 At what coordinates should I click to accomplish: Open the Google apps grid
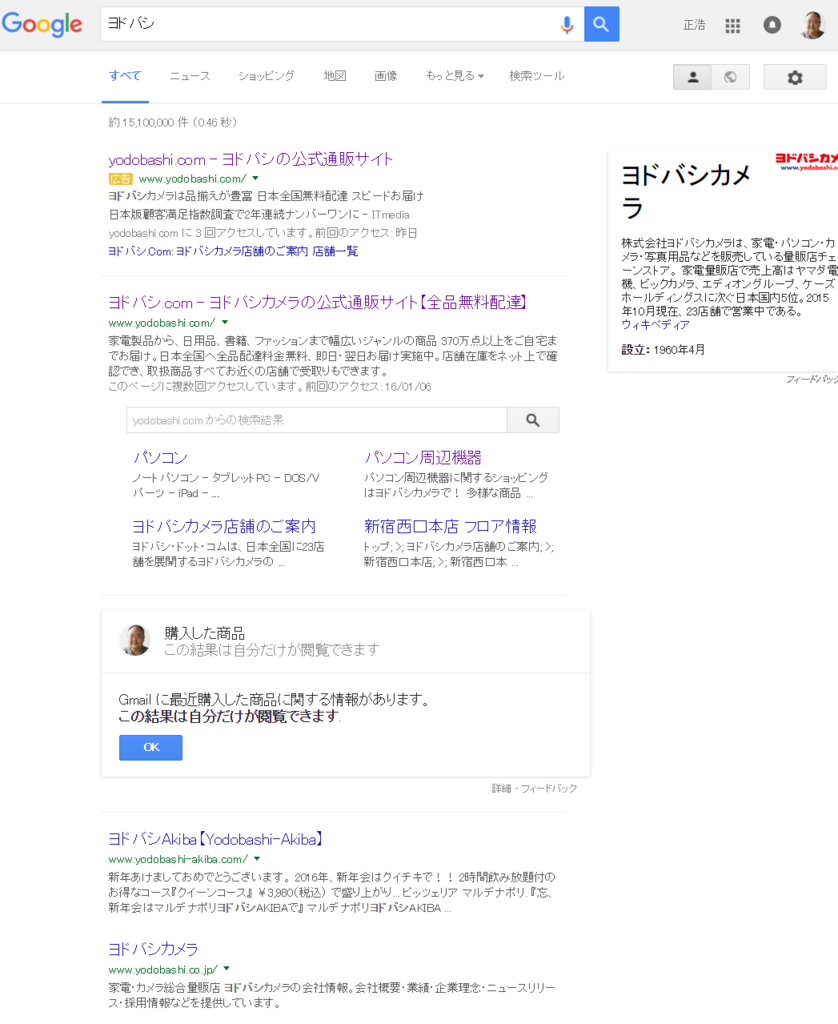tap(732, 25)
